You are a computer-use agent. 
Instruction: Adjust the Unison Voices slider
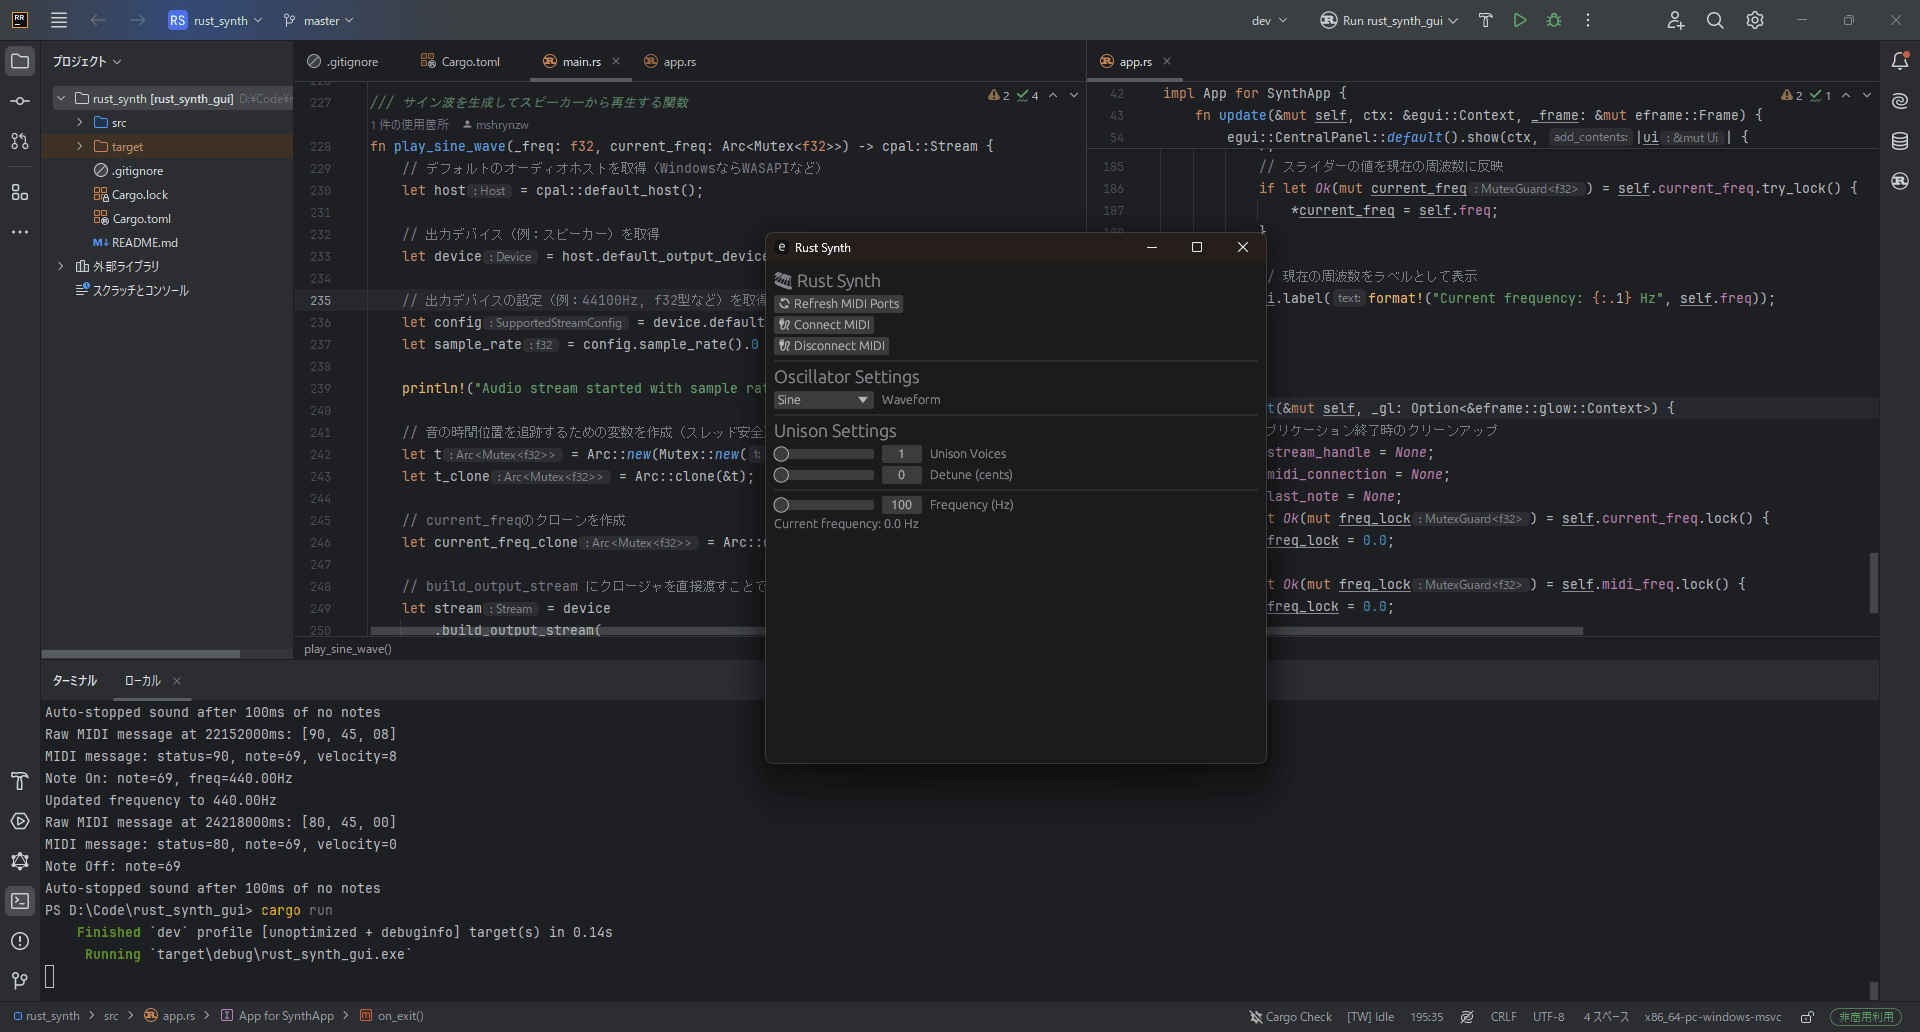pos(824,454)
